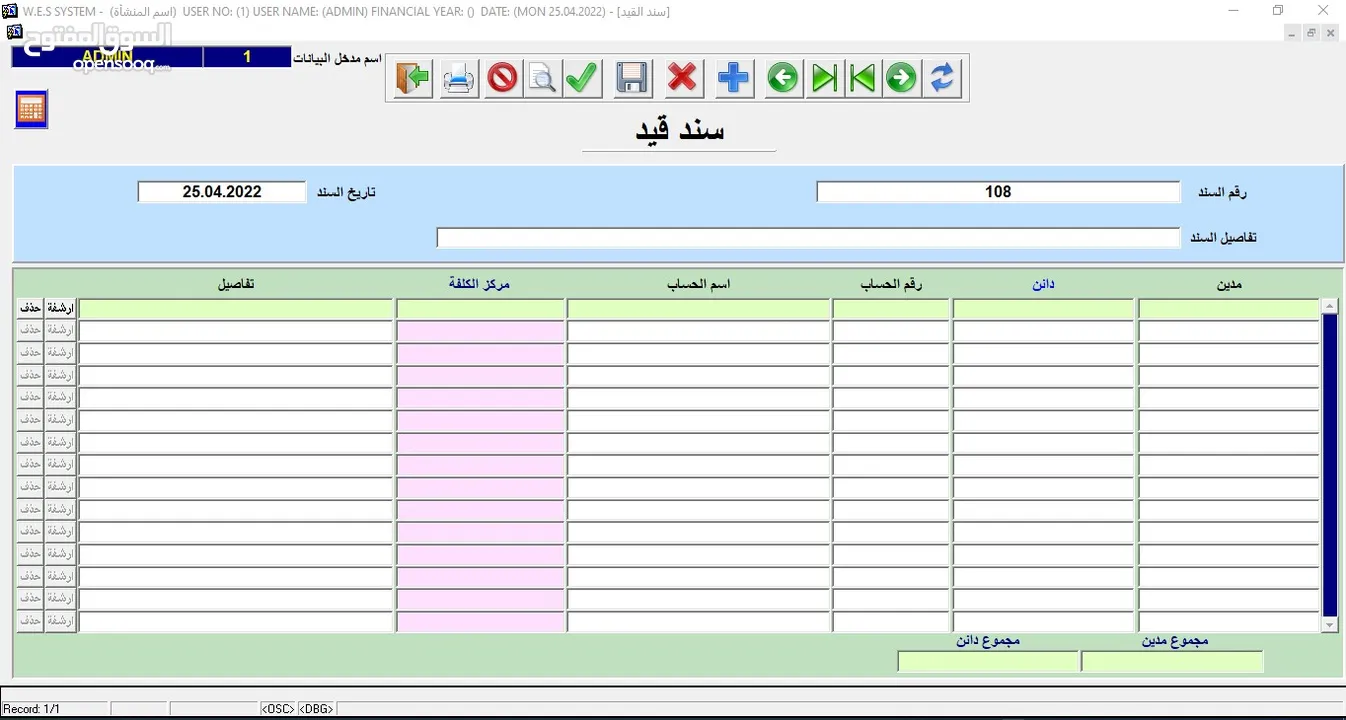The width and height of the screenshot is (1346, 720).
Task: Click حذف button in highlighted green row
Action: [x=31, y=309]
